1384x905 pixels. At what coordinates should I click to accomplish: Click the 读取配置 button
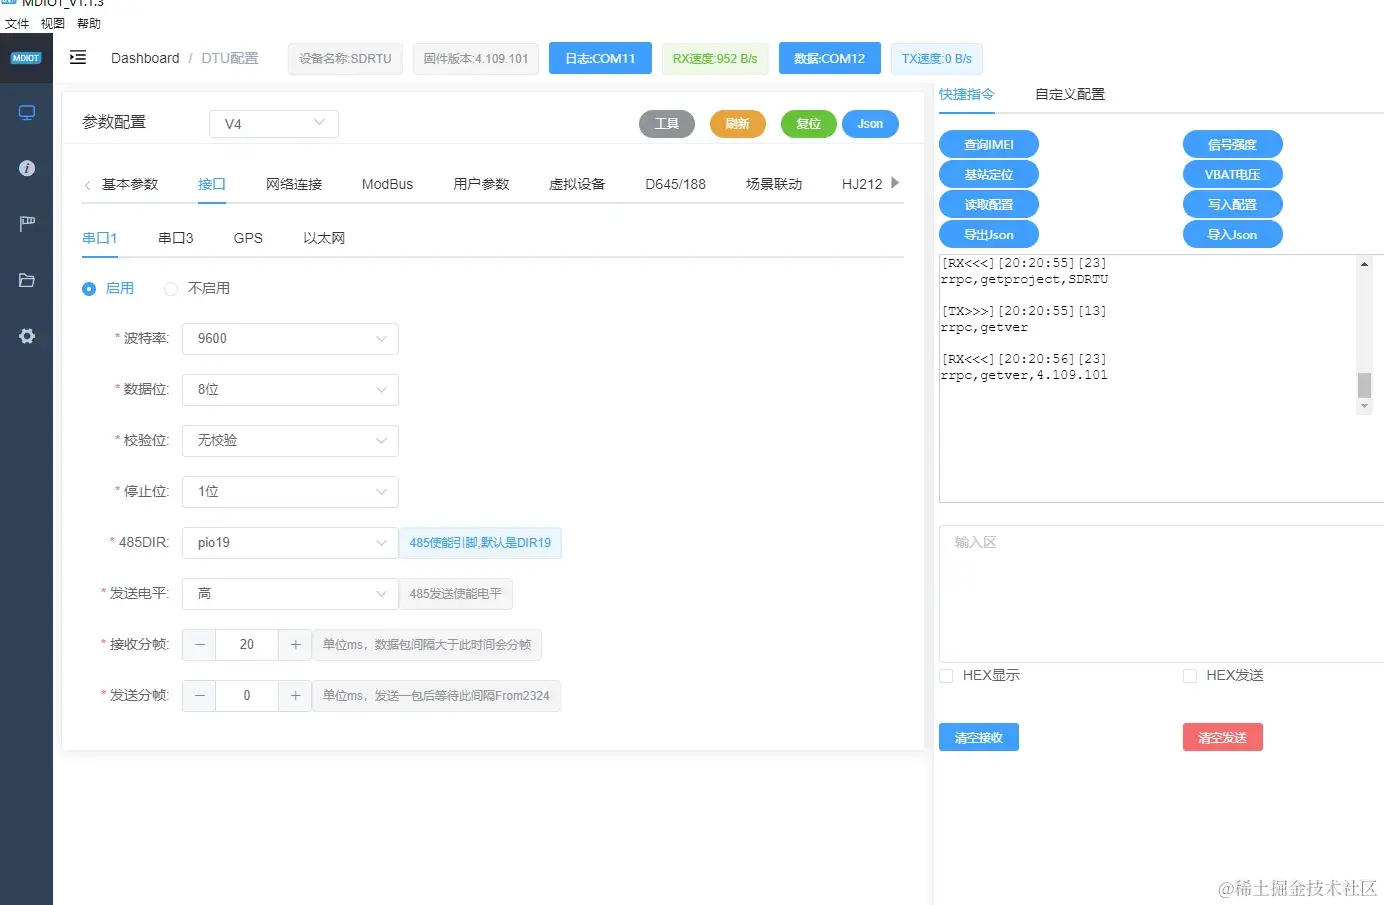pos(989,205)
